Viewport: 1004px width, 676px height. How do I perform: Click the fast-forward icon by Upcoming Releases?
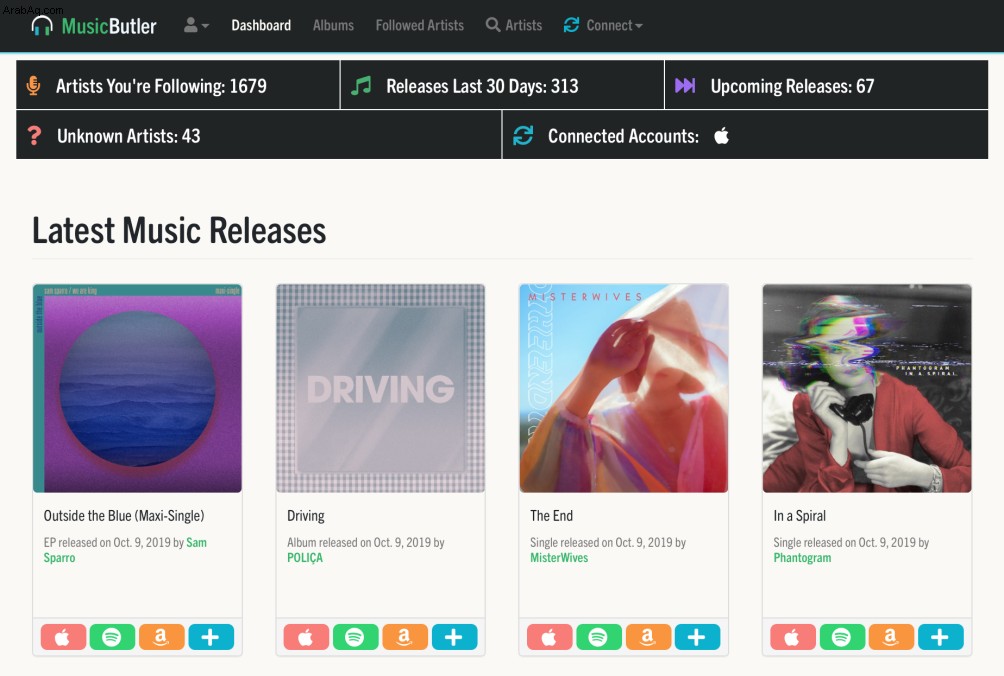(685, 85)
